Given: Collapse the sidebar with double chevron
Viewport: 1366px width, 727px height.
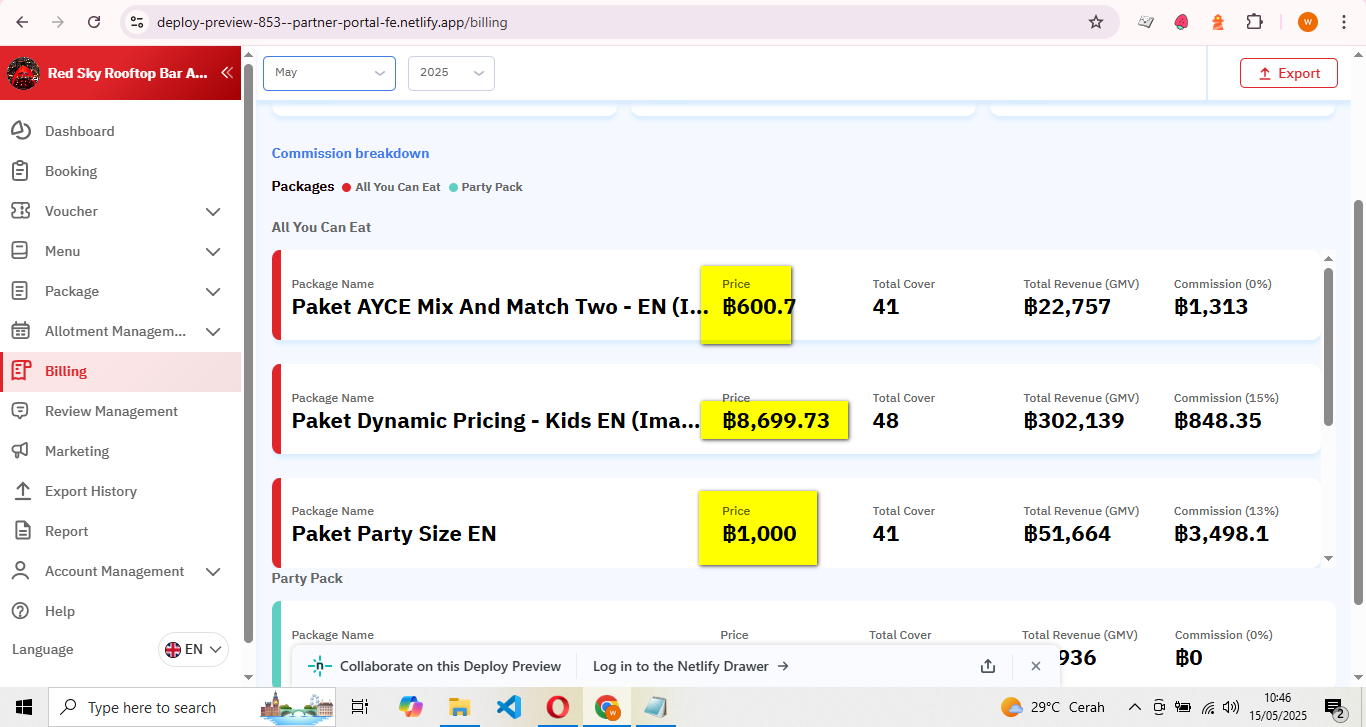Looking at the screenshot, I should tap(227, 73).
